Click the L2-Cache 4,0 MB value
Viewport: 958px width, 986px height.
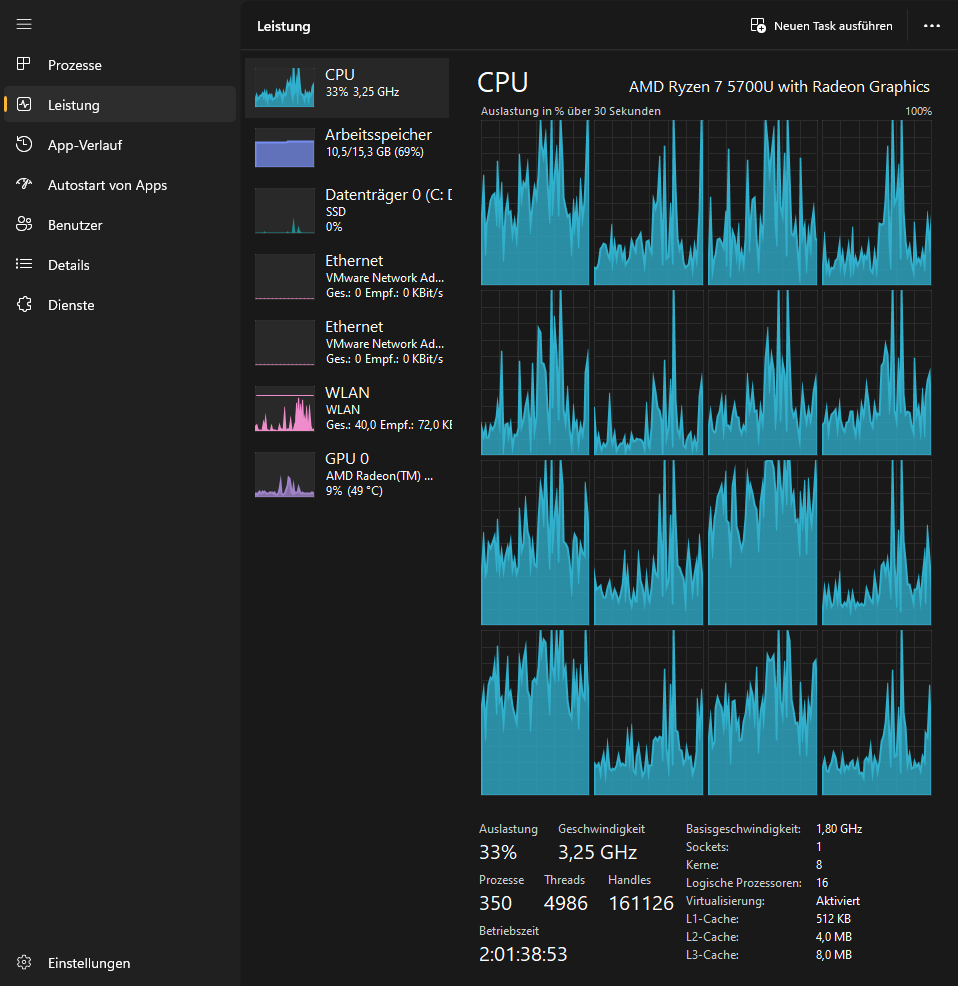point(834,936)
